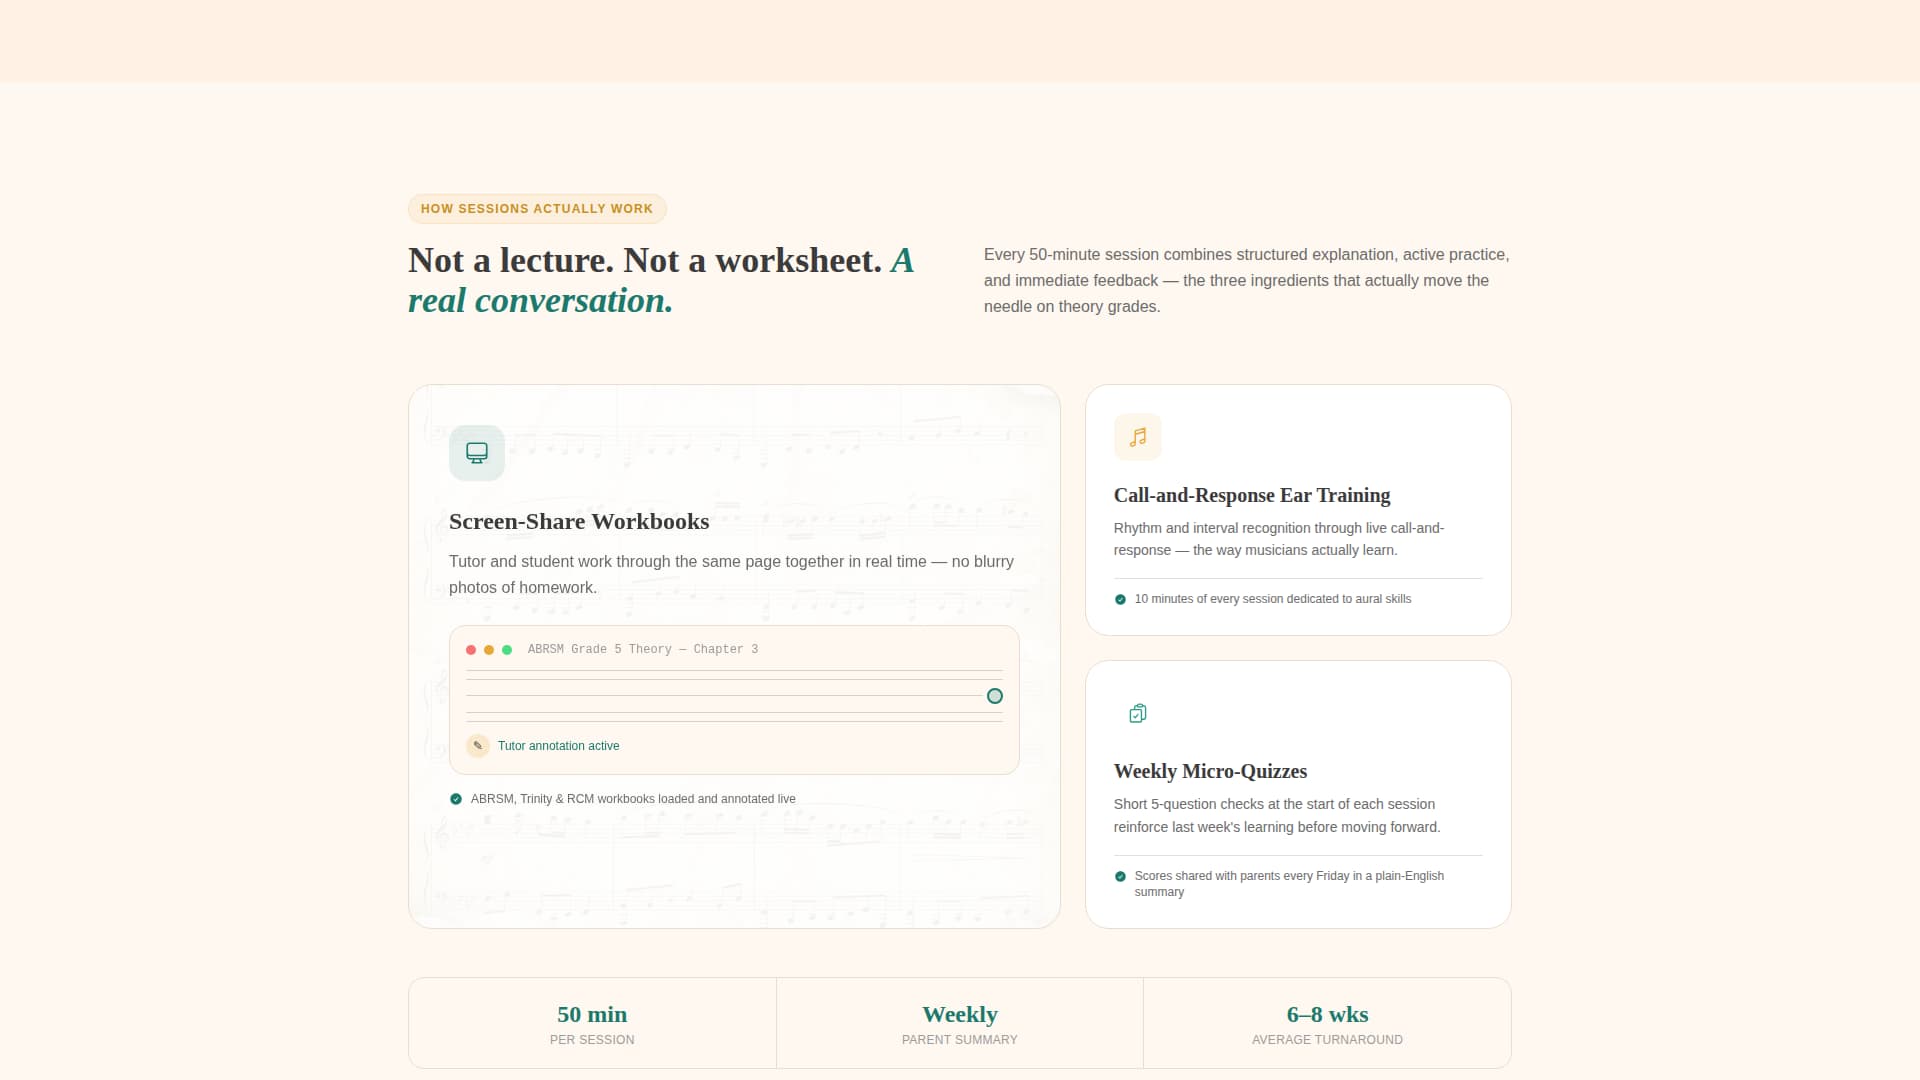Click the music note ear training icon
This screenshot has width=1920, height=1080.
click(x=1138, y=437)
